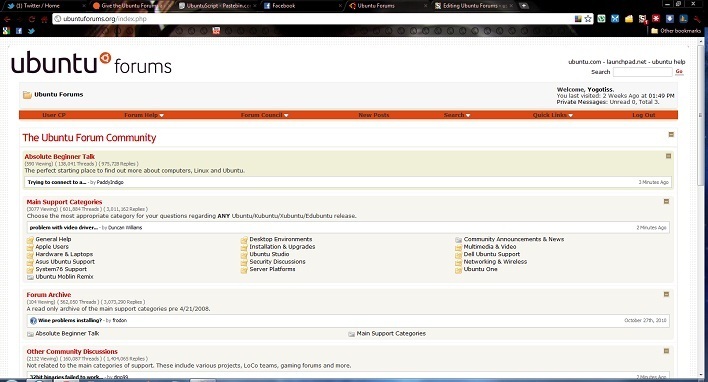Click the blue download arrow extension icon
Screen dimensions: 708x382
[x=670, y=19]
